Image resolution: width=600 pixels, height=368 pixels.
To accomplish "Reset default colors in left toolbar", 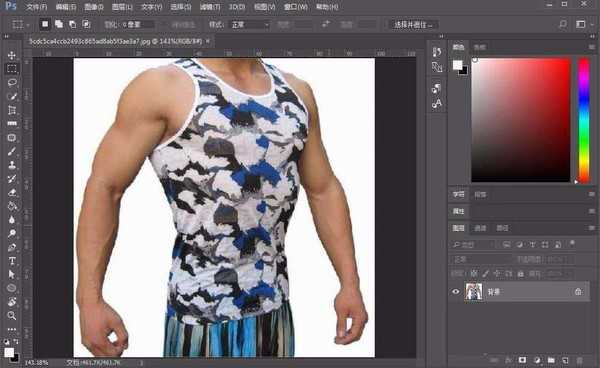I will tap(7, 341).
